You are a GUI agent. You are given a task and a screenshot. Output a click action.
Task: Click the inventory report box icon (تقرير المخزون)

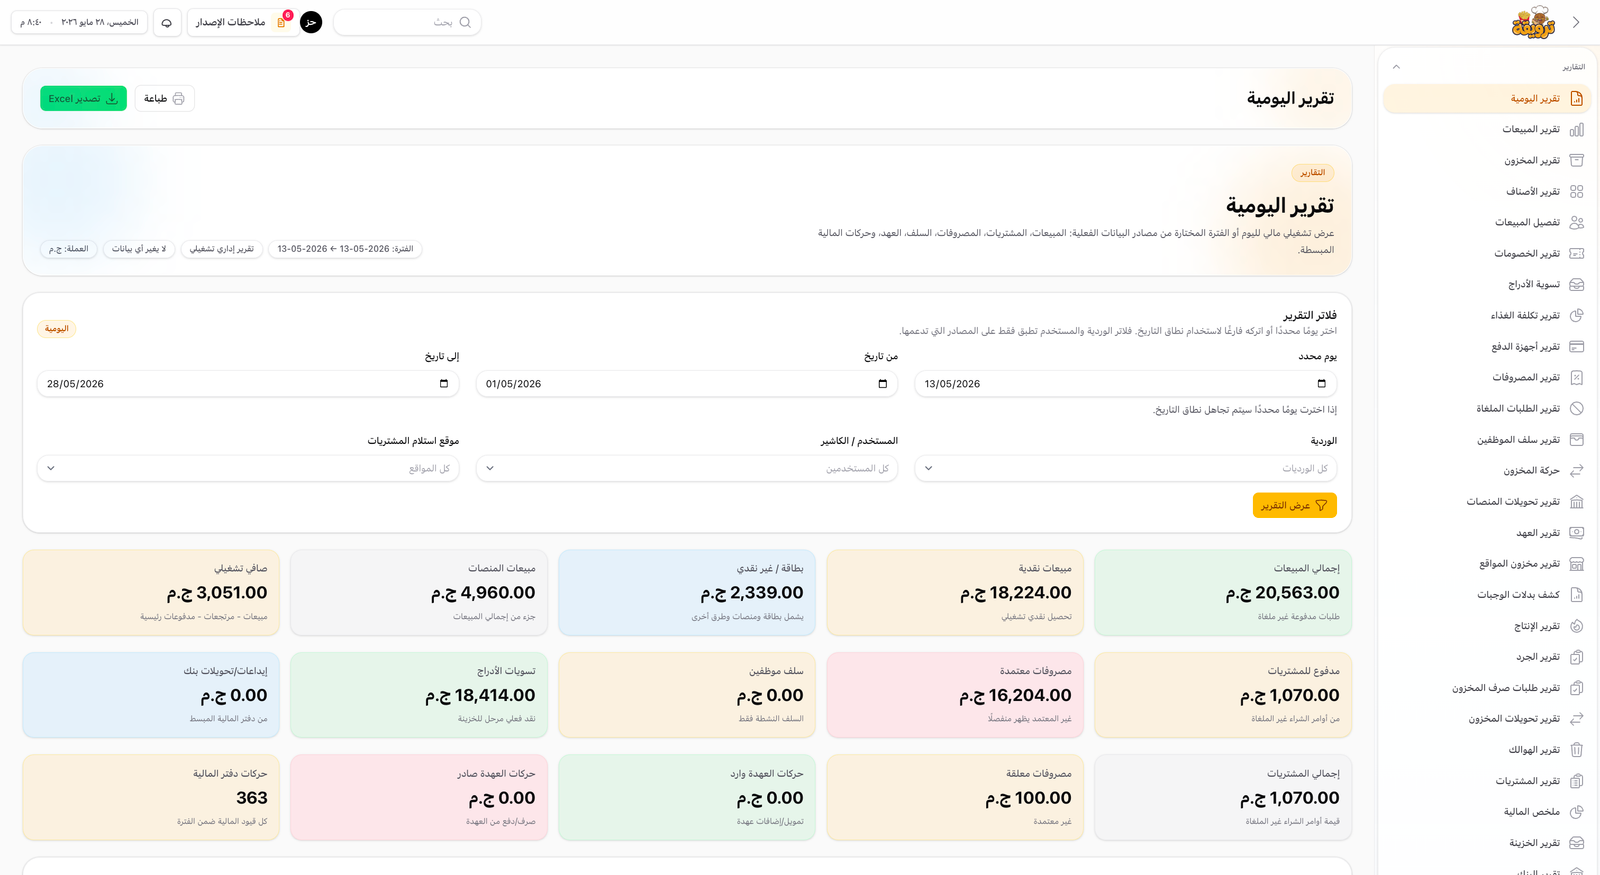[x=1576, y=160]
